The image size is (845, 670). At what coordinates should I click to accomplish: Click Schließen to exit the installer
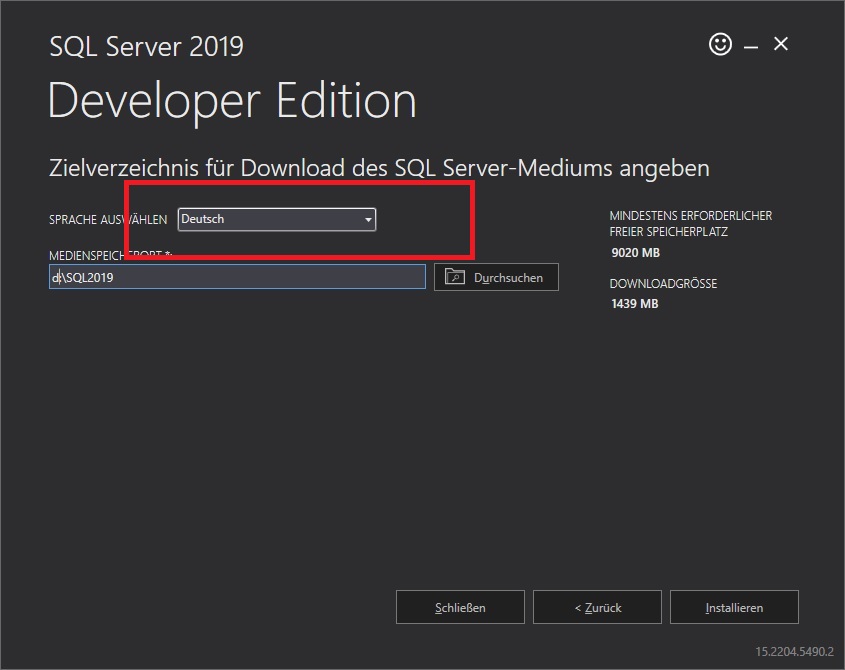pyautogui.click(x=460, y=606)
